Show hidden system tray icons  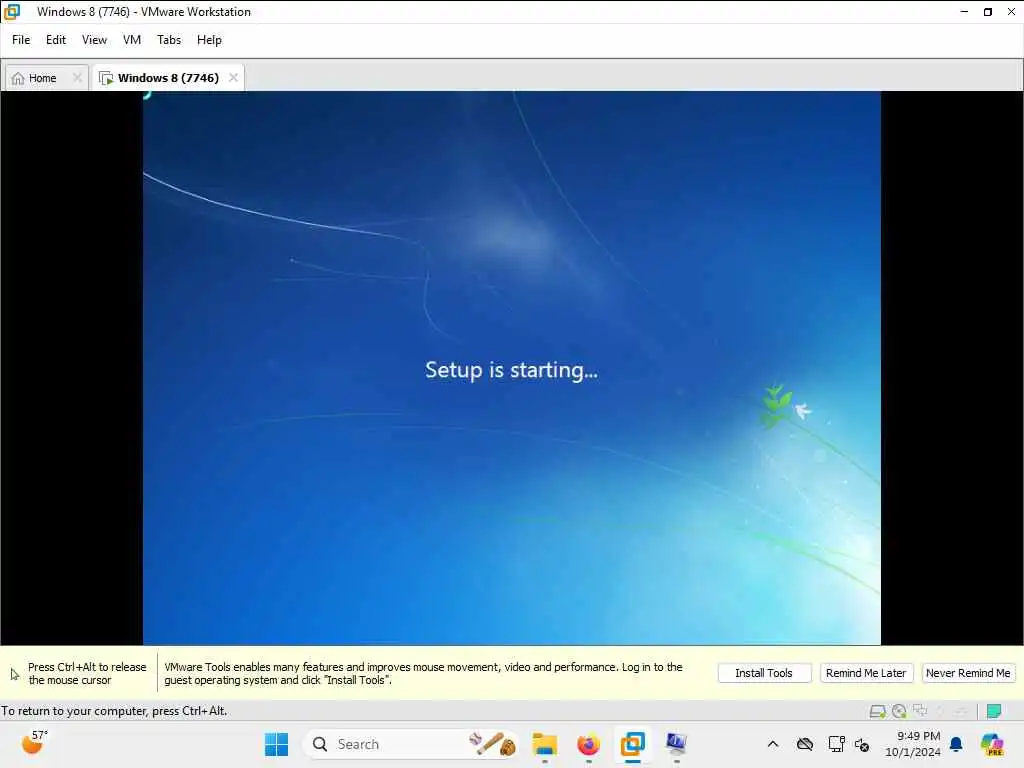point(773,744)
